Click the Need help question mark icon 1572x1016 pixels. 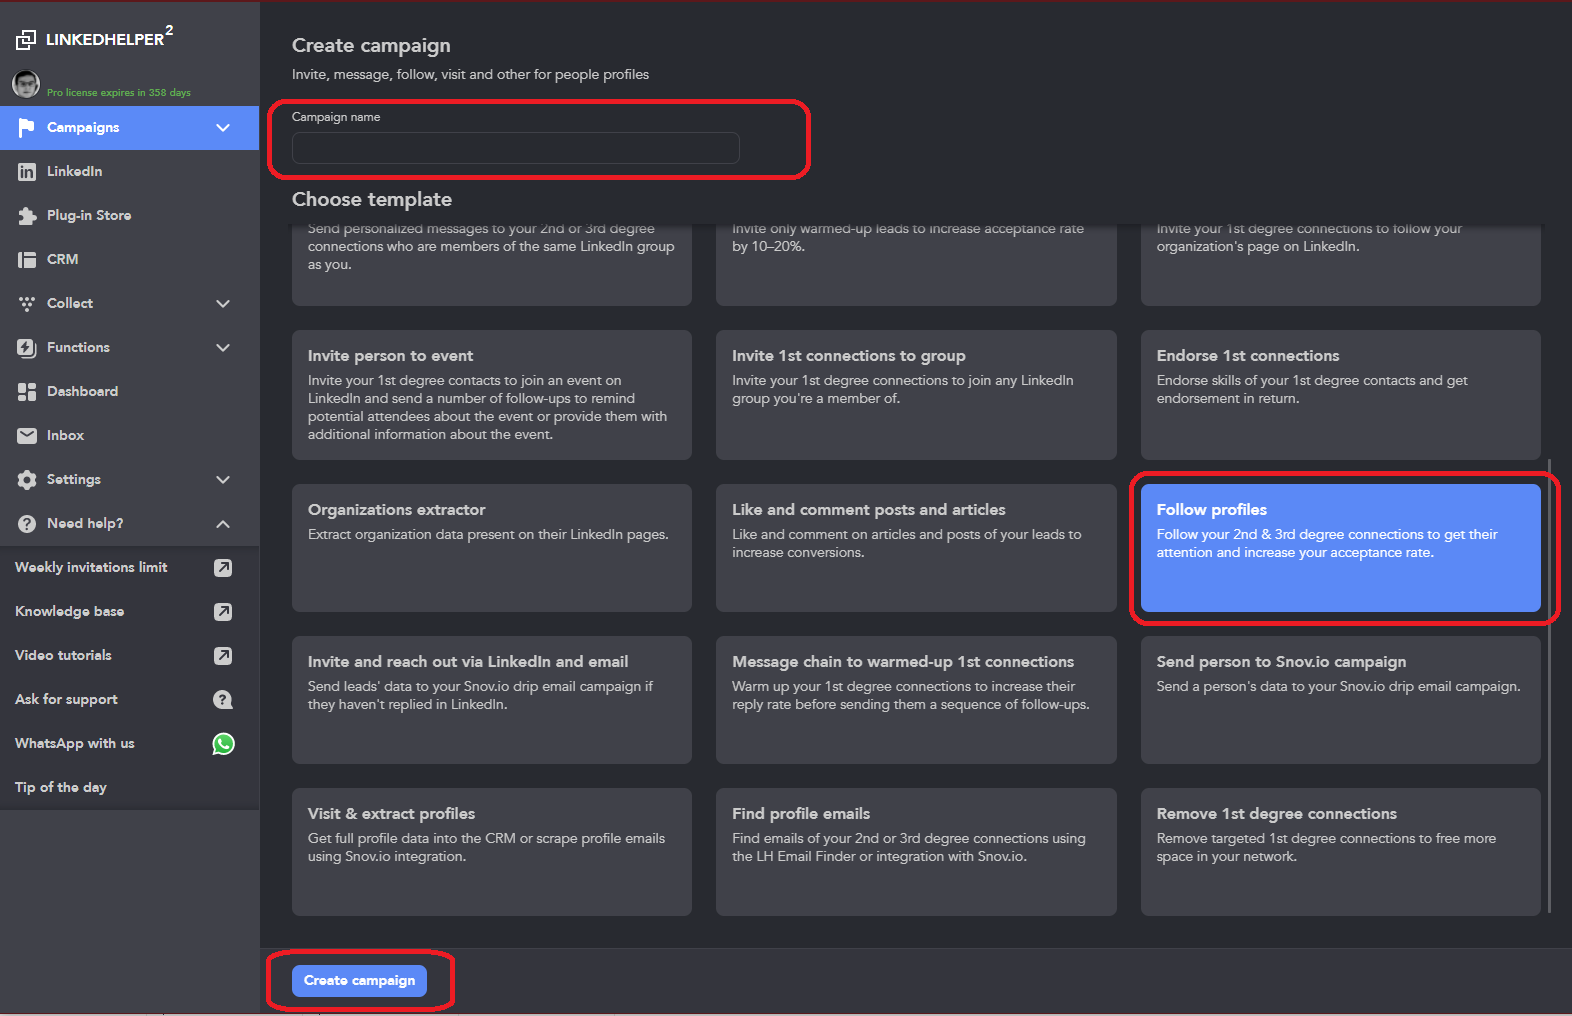tap(27, 524)
